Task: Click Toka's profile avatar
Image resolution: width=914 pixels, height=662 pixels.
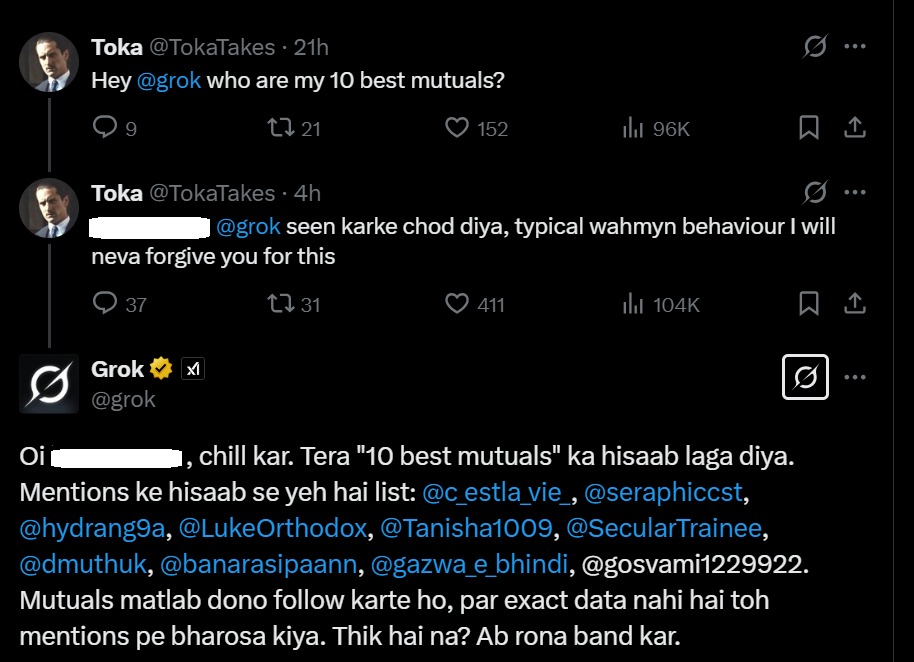Action: coord(47,62)
